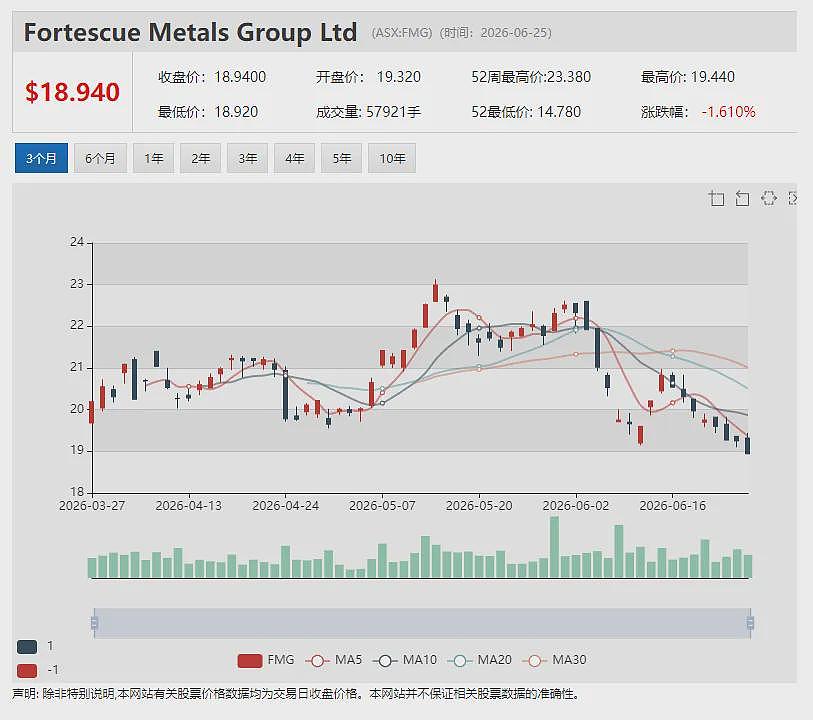Click the zoom reset (back) toolbox icon
The height and width of the screenshot is (720, 813).
point(742,198)
